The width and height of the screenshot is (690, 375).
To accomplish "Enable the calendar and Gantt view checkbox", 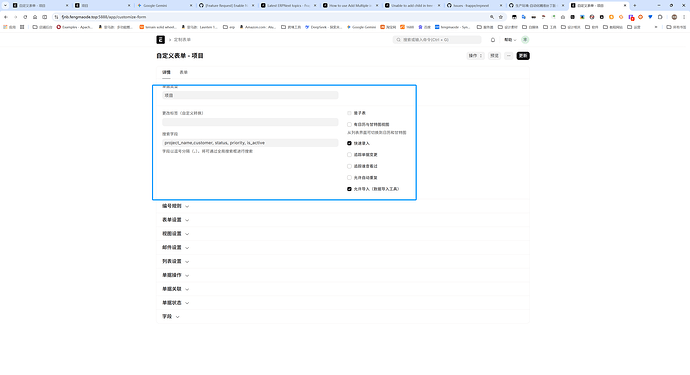I will click(349, 125).
